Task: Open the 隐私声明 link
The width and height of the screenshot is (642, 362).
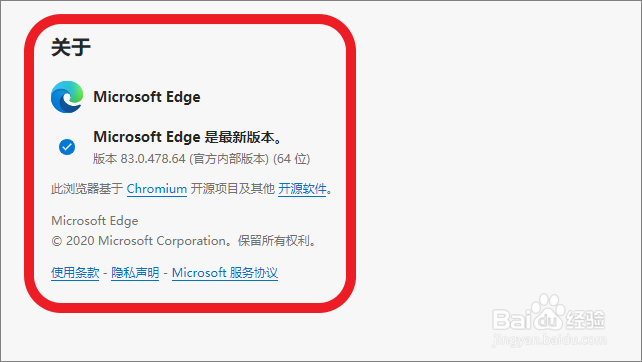Action: point(135,273)
